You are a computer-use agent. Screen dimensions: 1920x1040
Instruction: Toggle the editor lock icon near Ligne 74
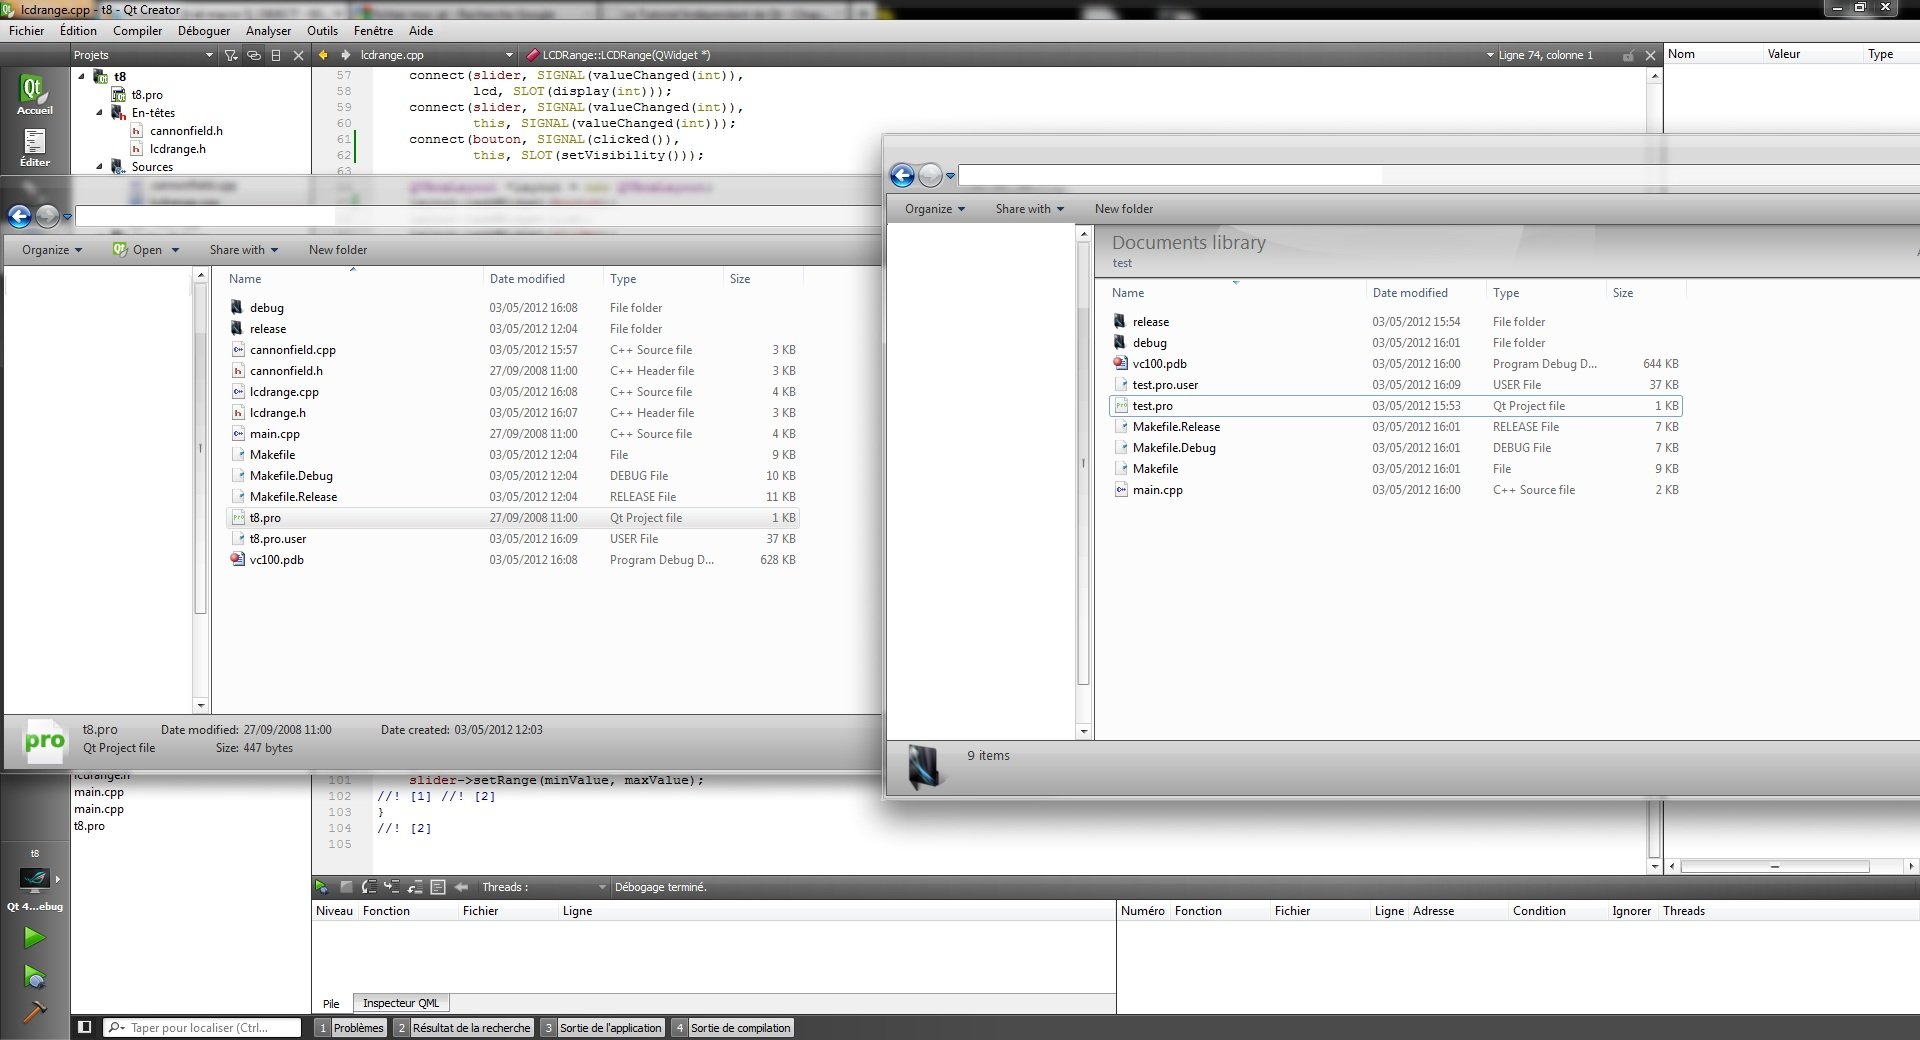pos(1627,55)
